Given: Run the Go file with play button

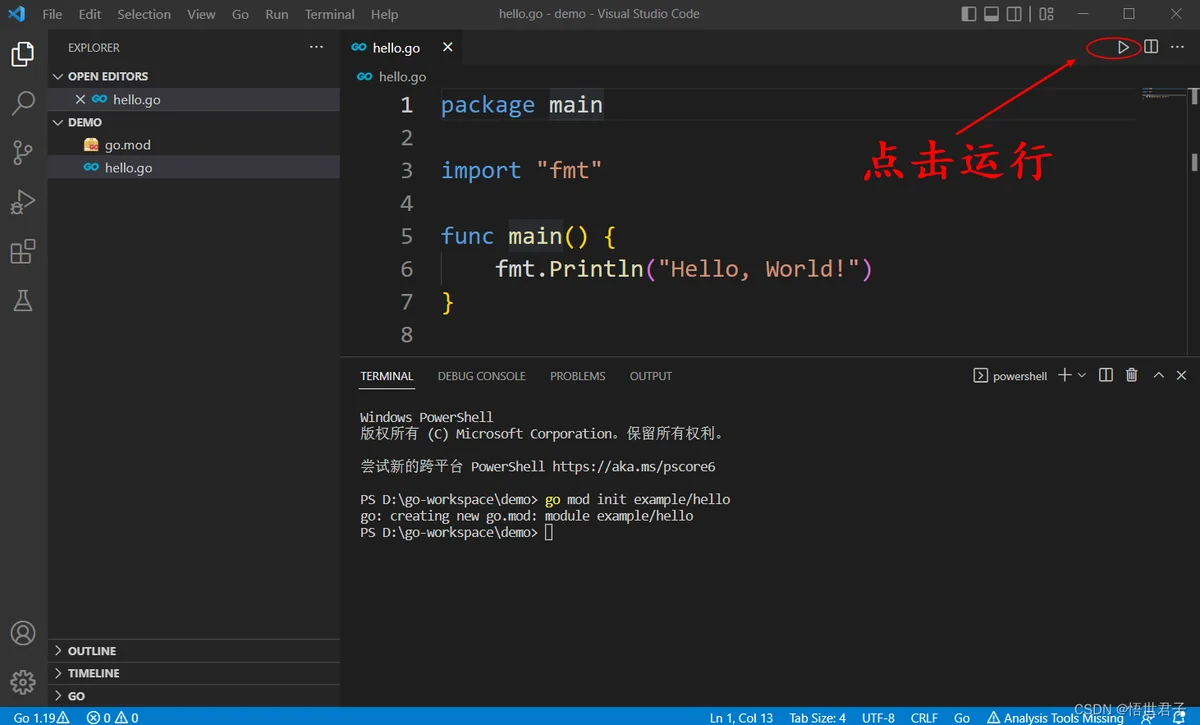Looking at the screenshot, I should pyautogui.click(x=1123, y=47).
